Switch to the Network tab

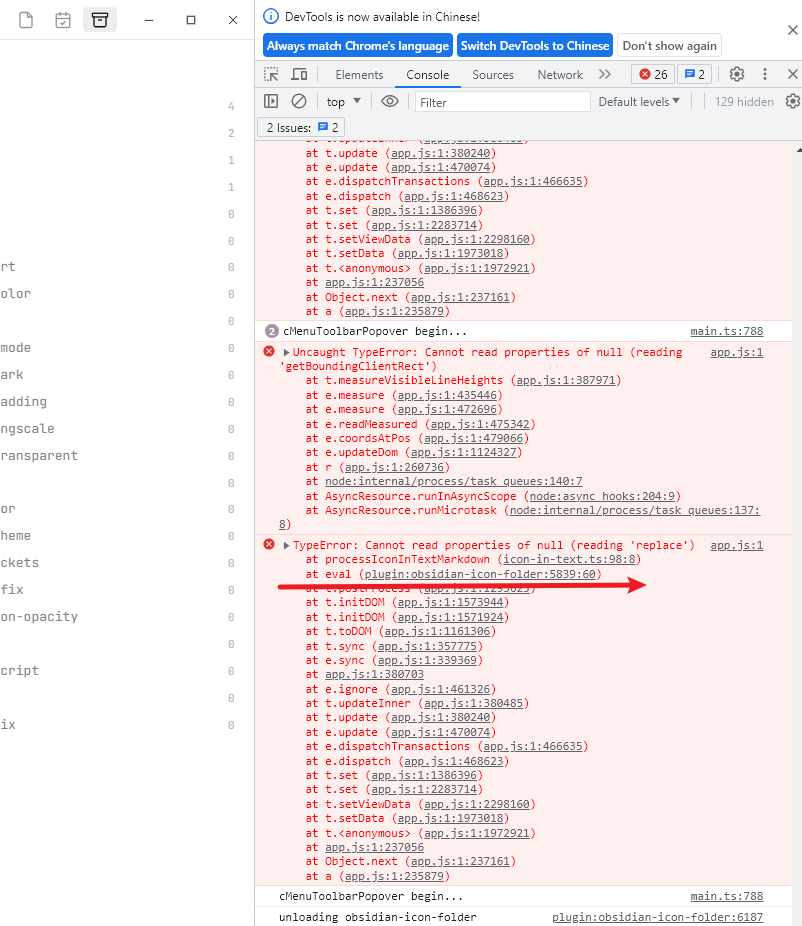[560, 75]
